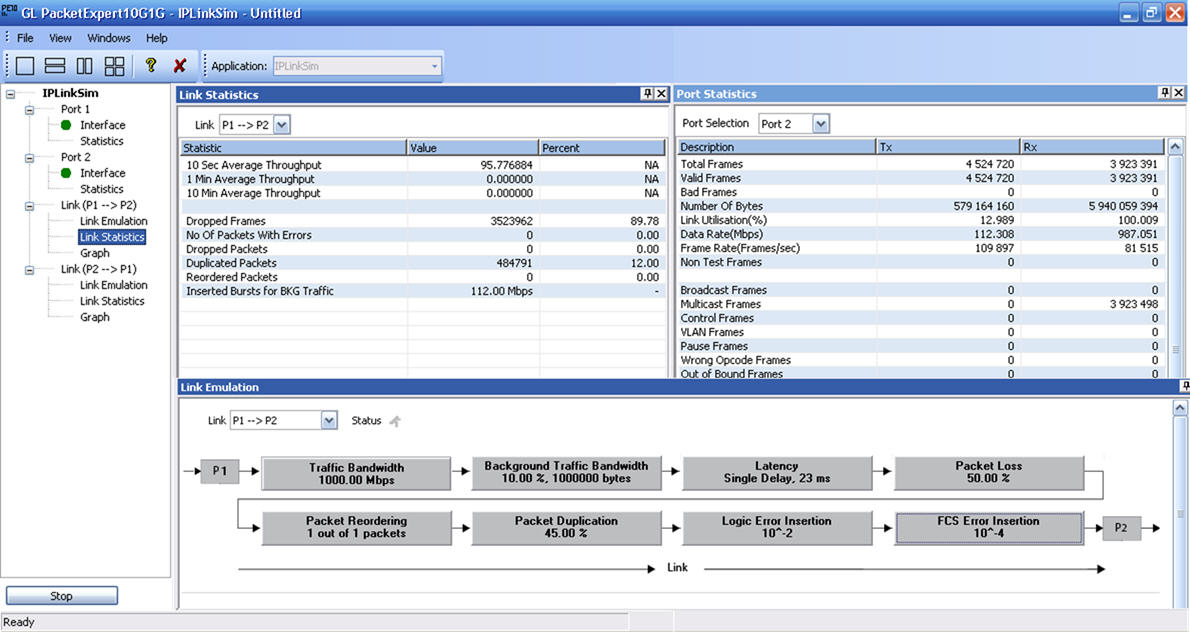1190x632 pixels.
Task: Select the Link Utilisation(%) row
Action: (x=920, y=220)
